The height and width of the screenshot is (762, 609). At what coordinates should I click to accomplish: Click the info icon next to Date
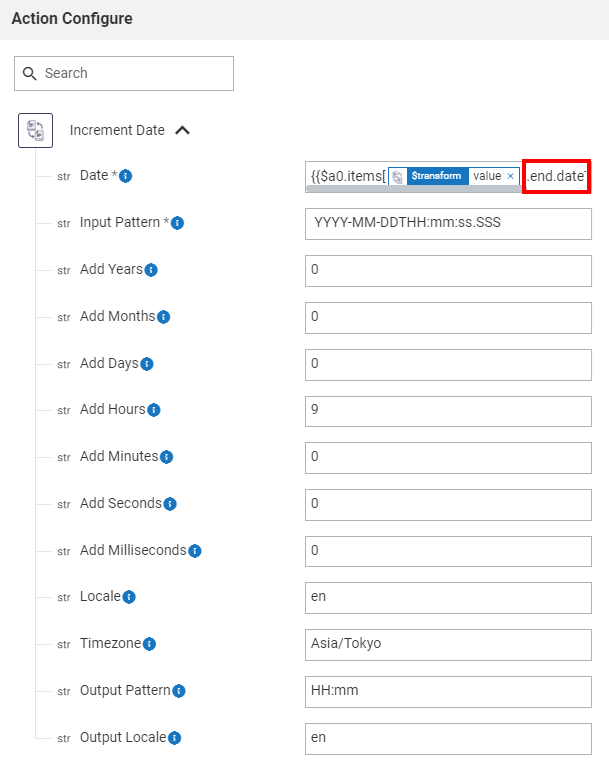pyautogui.click(x=126, y=176)
